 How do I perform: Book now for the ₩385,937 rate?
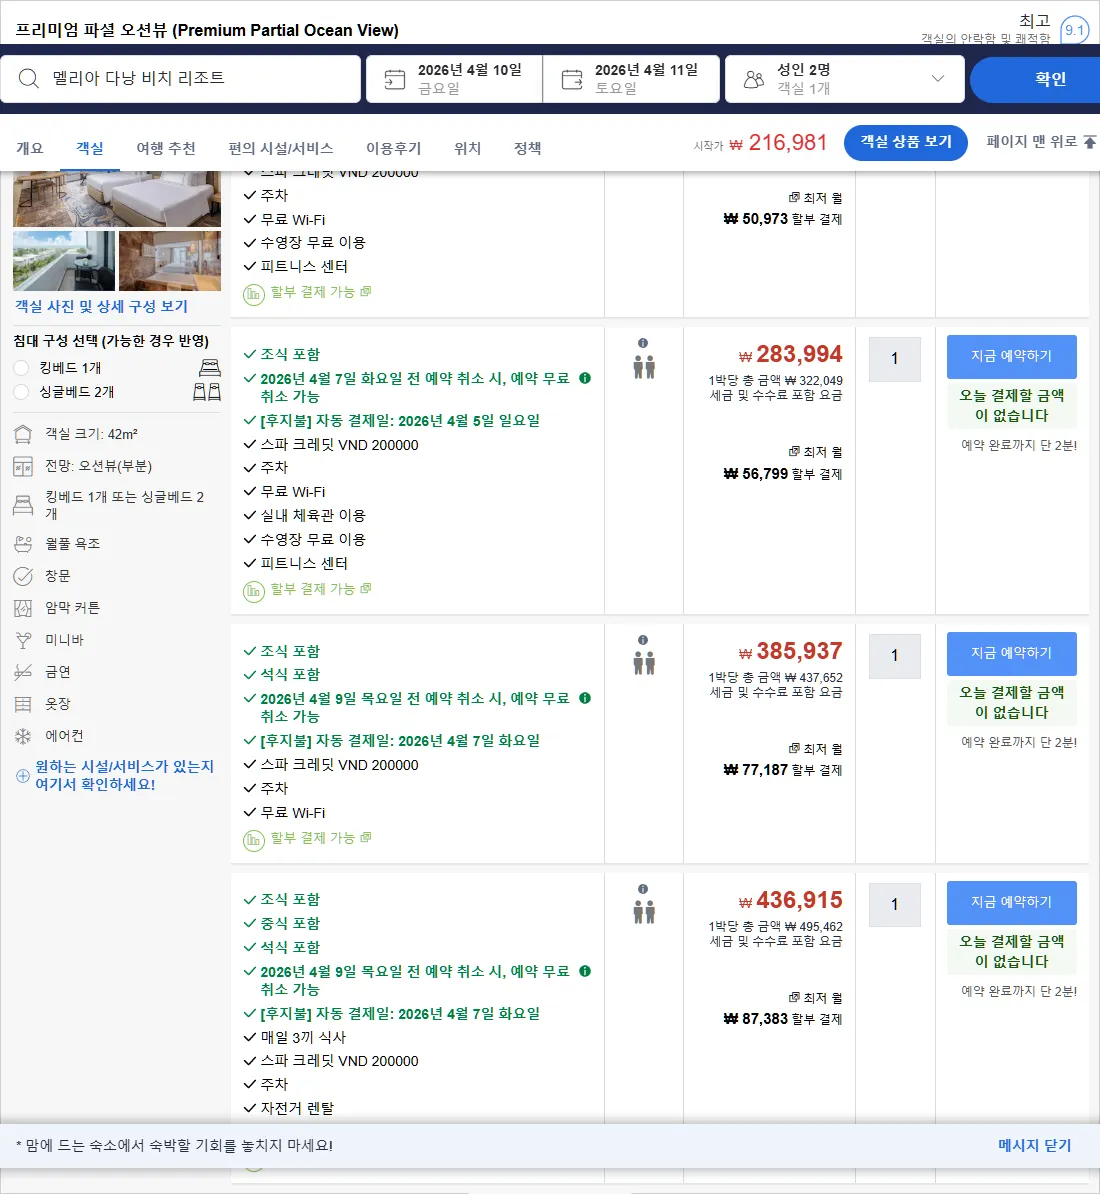1012,653
